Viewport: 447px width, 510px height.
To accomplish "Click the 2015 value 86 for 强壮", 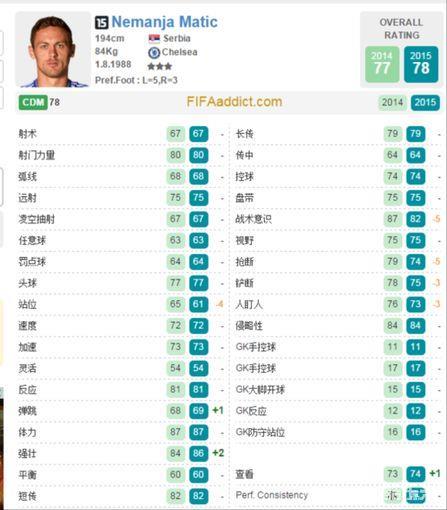I will pyautogui.click(x=198, y=453).
